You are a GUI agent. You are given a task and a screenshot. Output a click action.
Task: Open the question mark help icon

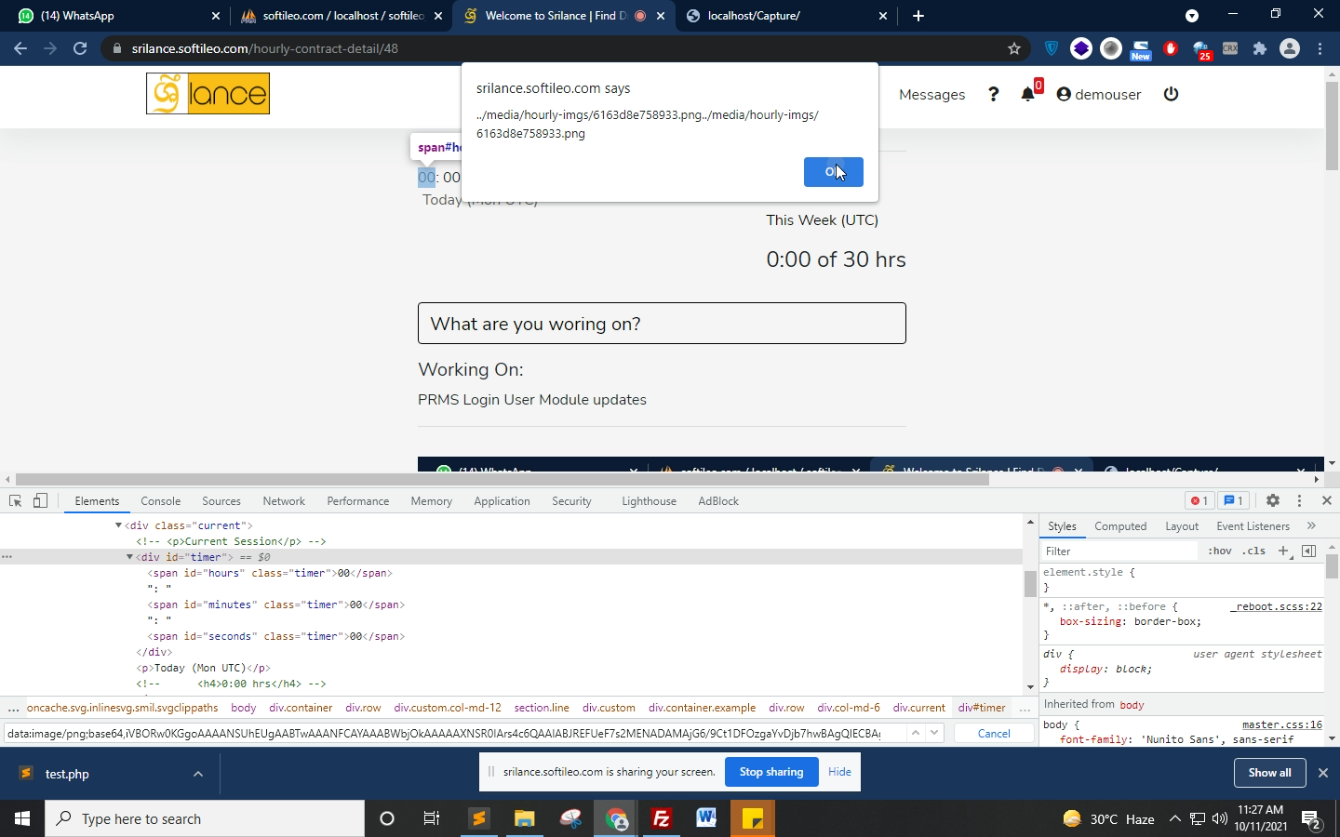point(993,94)
